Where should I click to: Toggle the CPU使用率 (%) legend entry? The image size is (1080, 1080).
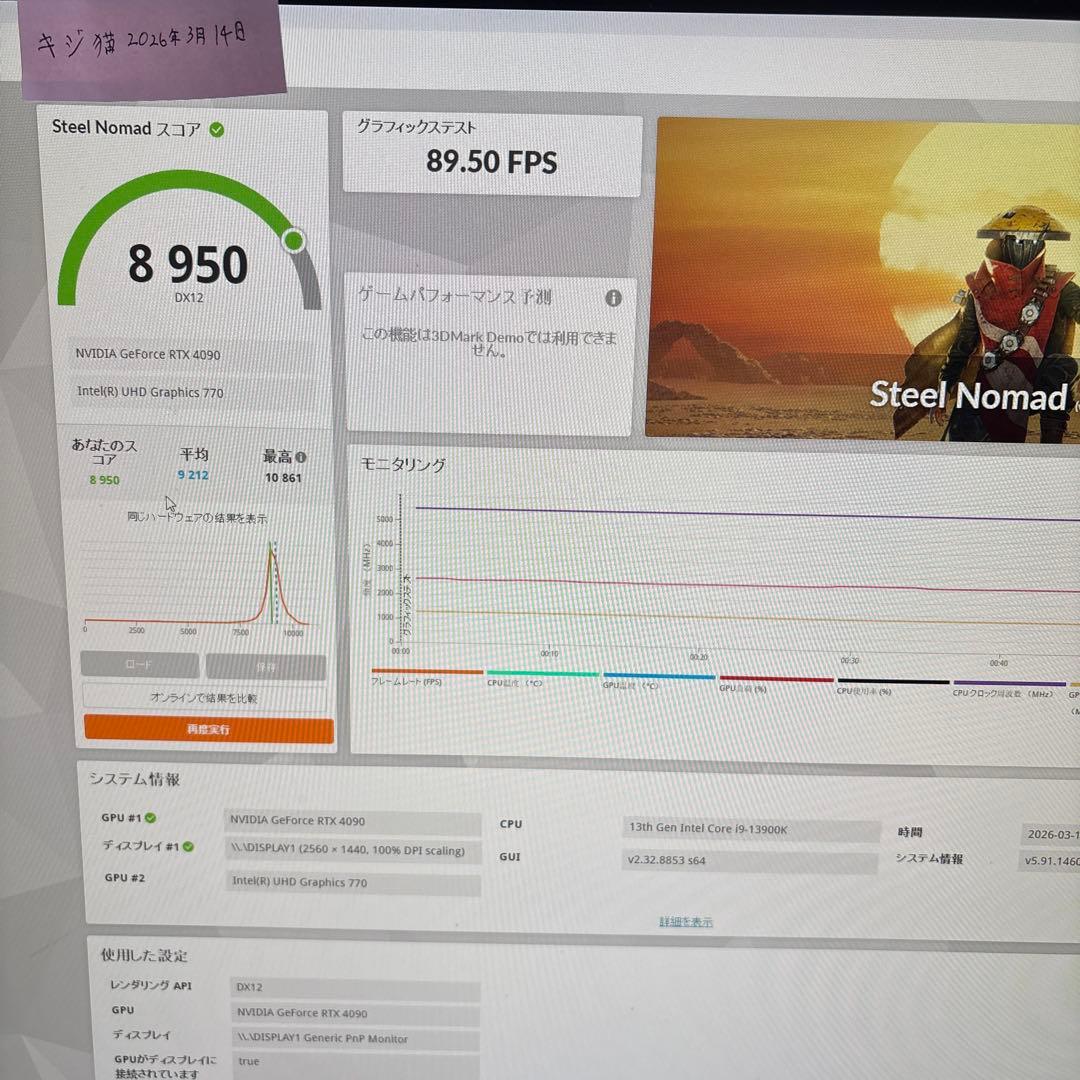point(893,686)
